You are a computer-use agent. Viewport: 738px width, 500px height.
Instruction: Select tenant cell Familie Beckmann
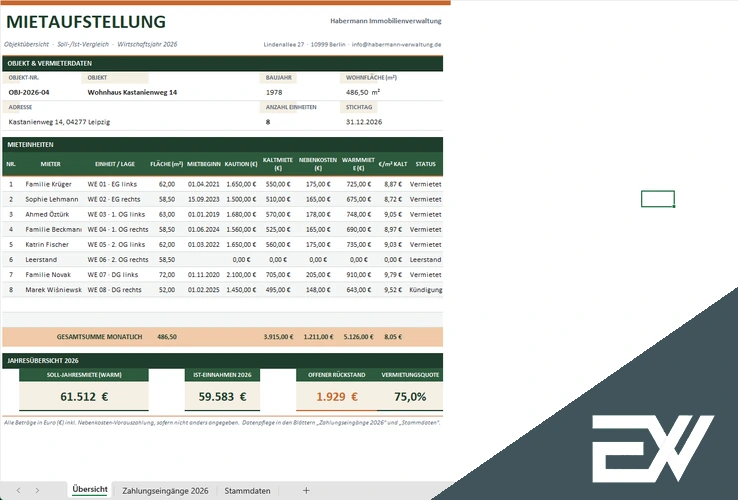[53, 229]
